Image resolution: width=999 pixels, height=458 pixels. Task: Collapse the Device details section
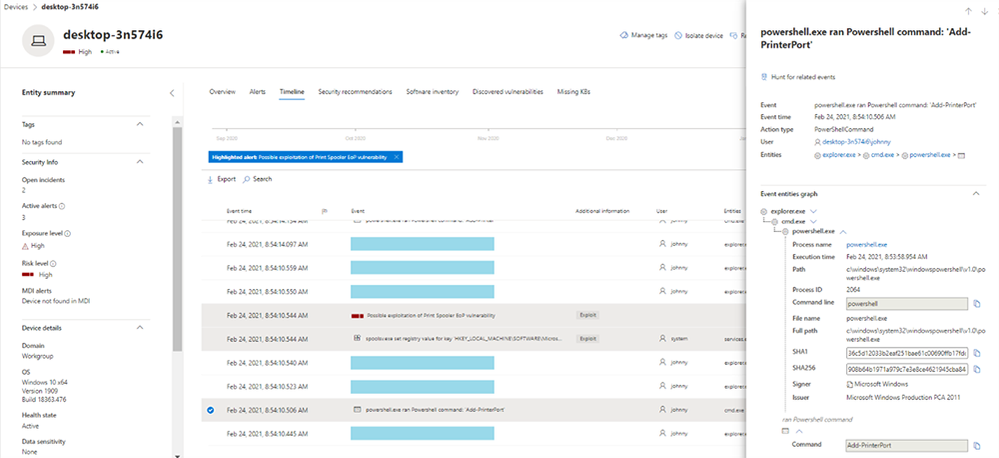click(x=140, y=328)
